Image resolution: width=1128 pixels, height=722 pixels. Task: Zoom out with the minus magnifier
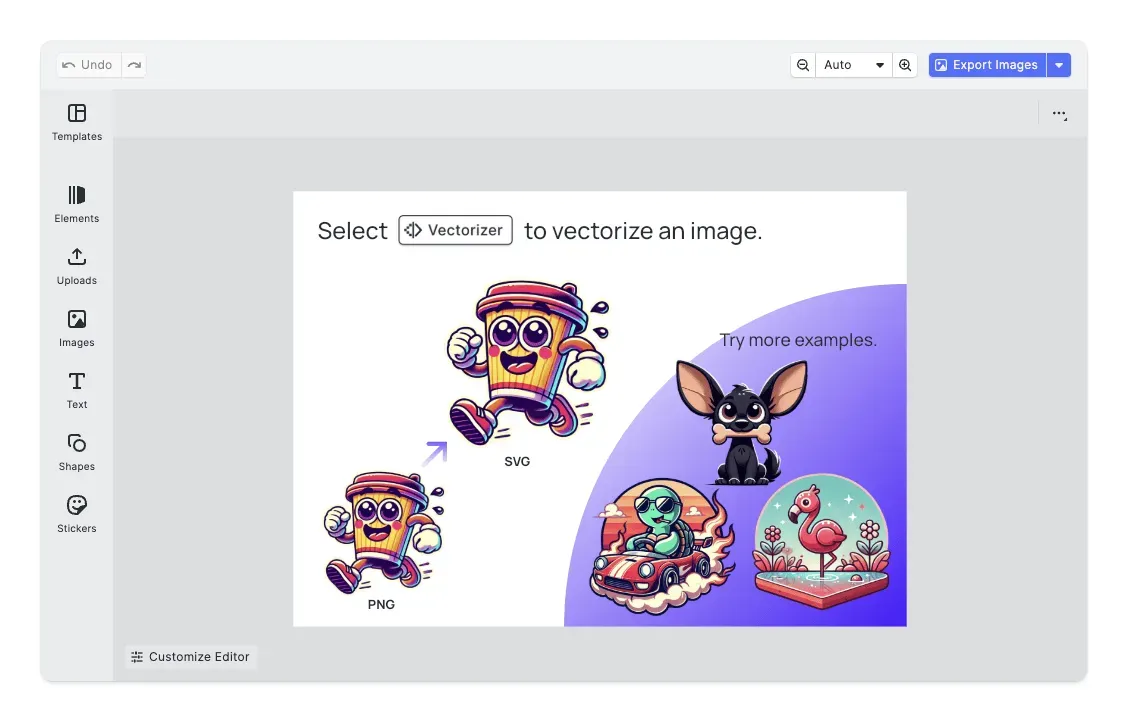(803, 65)
